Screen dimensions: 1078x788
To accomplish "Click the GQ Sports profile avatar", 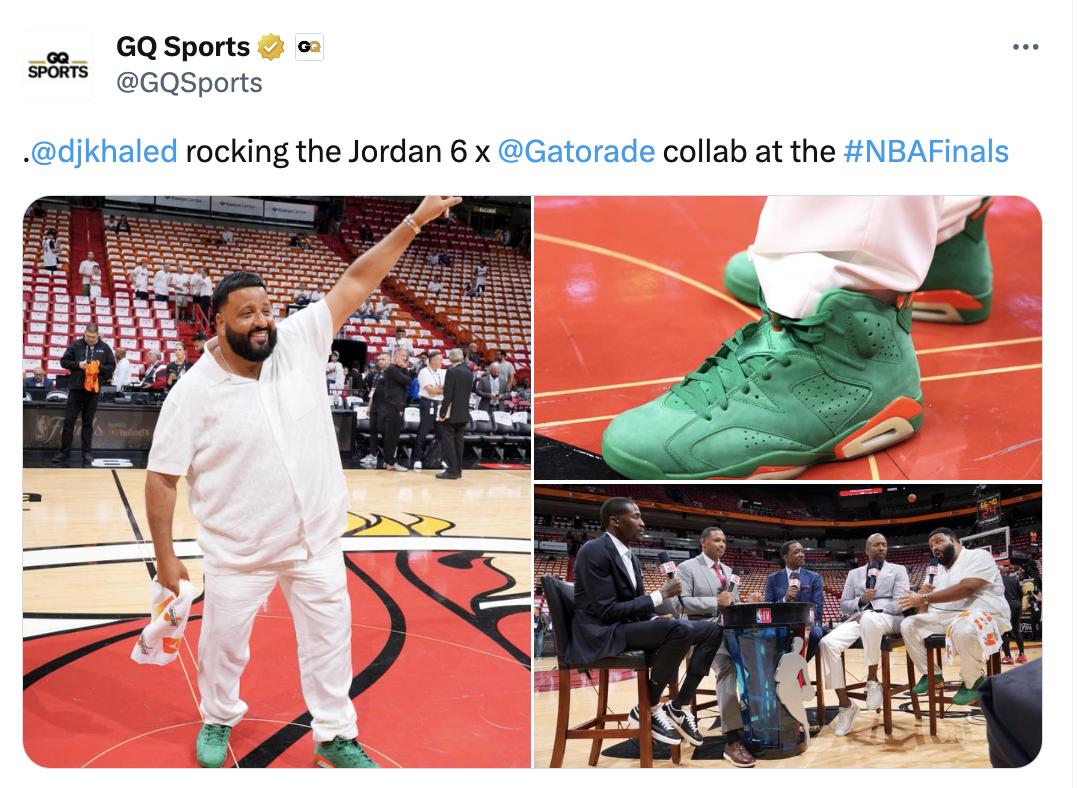I will tap(58, 65).
